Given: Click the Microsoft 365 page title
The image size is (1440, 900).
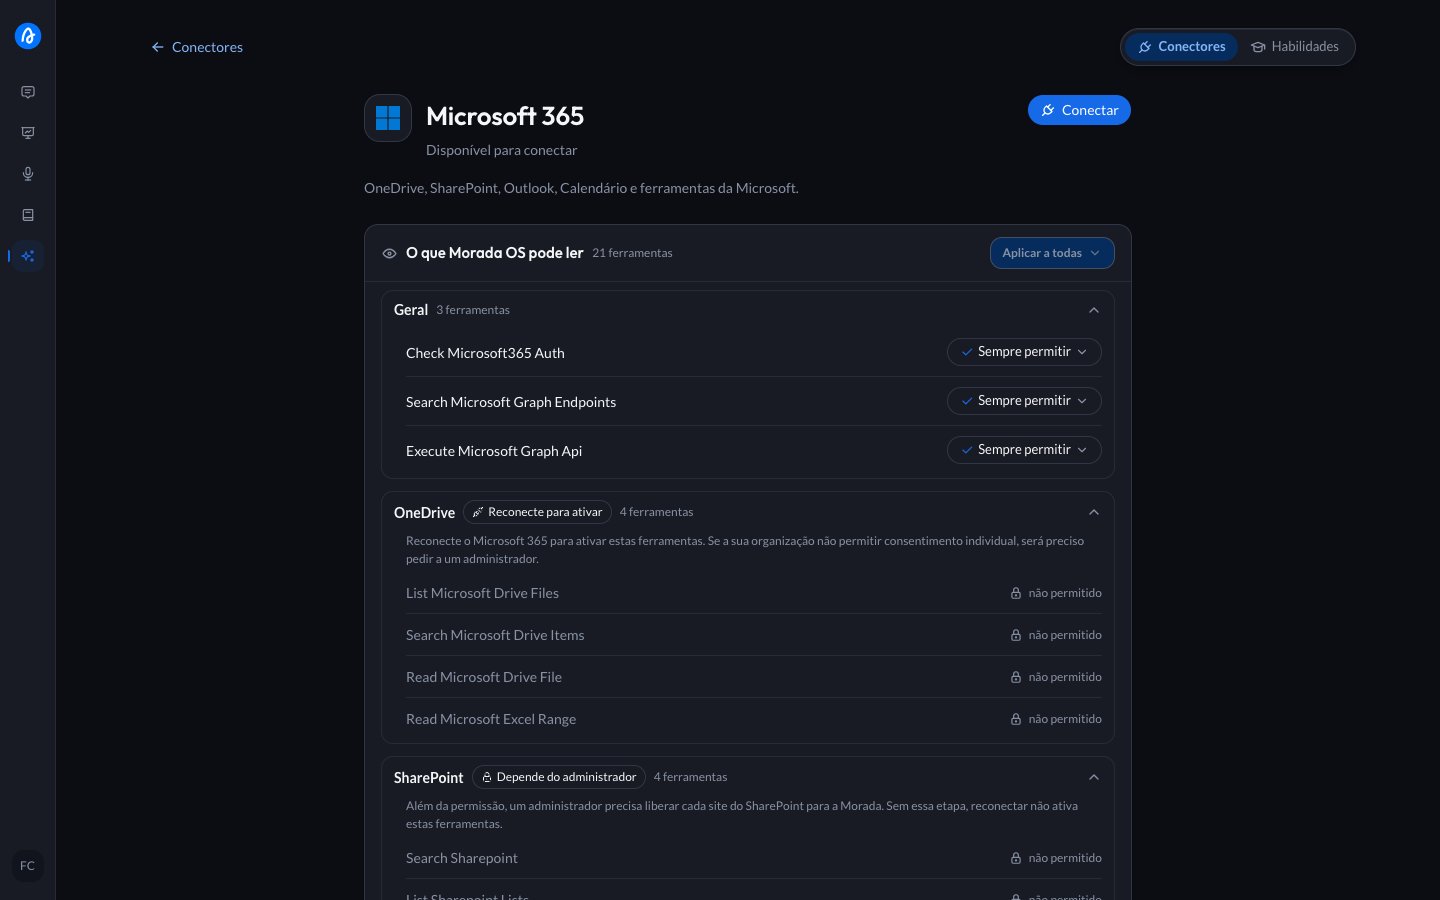Looking at the screenshot, I should pos(505,116).
